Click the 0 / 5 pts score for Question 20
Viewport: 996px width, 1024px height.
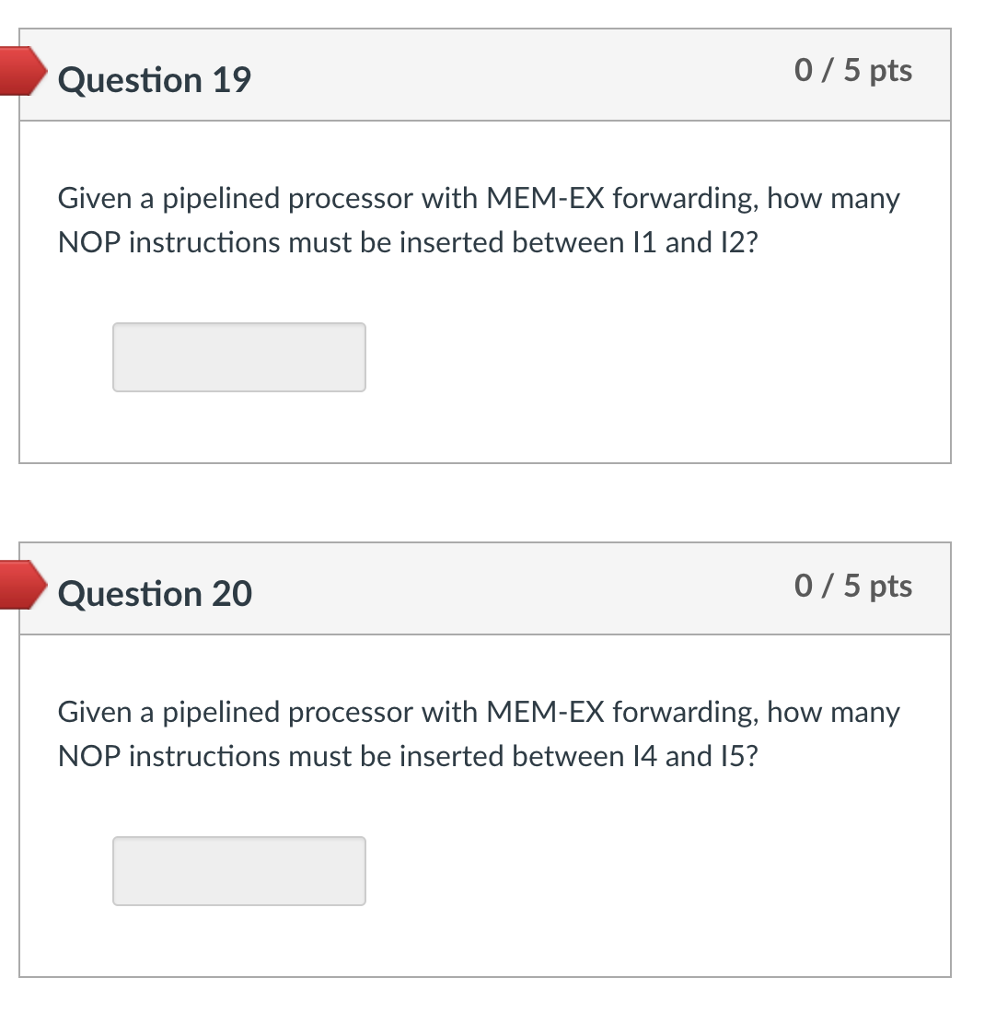click(853, 585)
